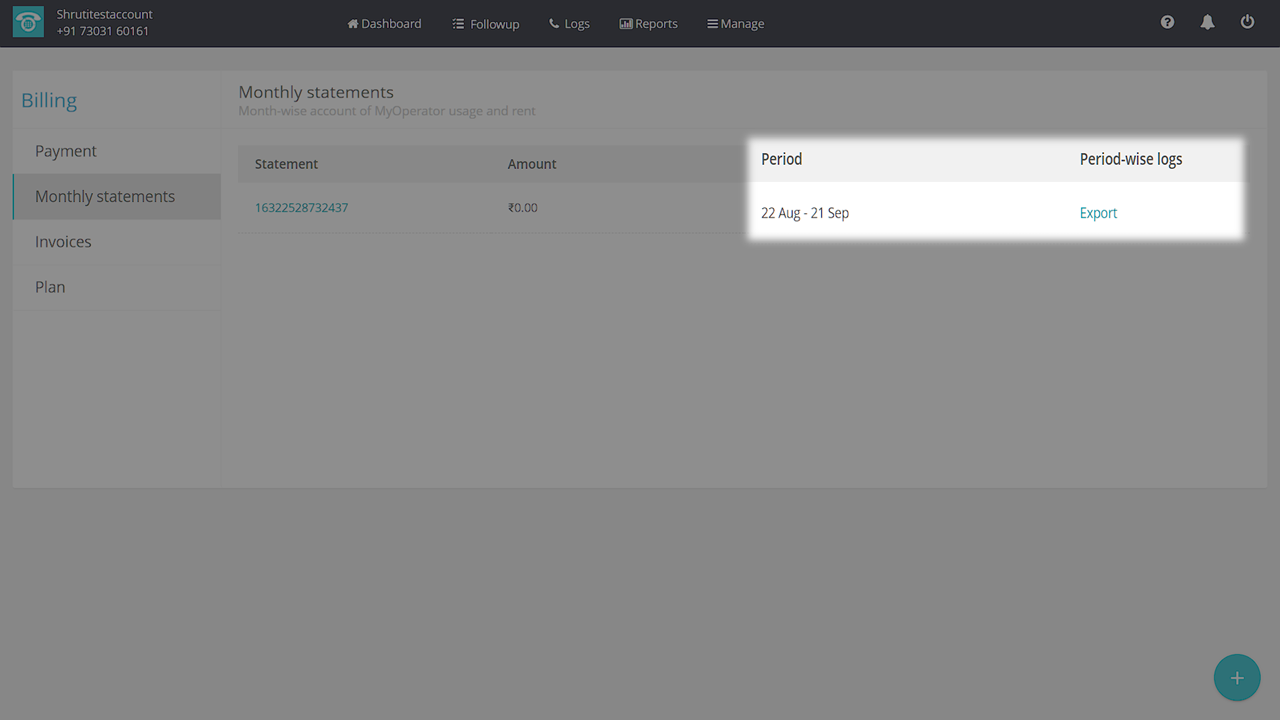Select Monthly statements in the sidebar
Screen dimensions: 1280x720
105,196
